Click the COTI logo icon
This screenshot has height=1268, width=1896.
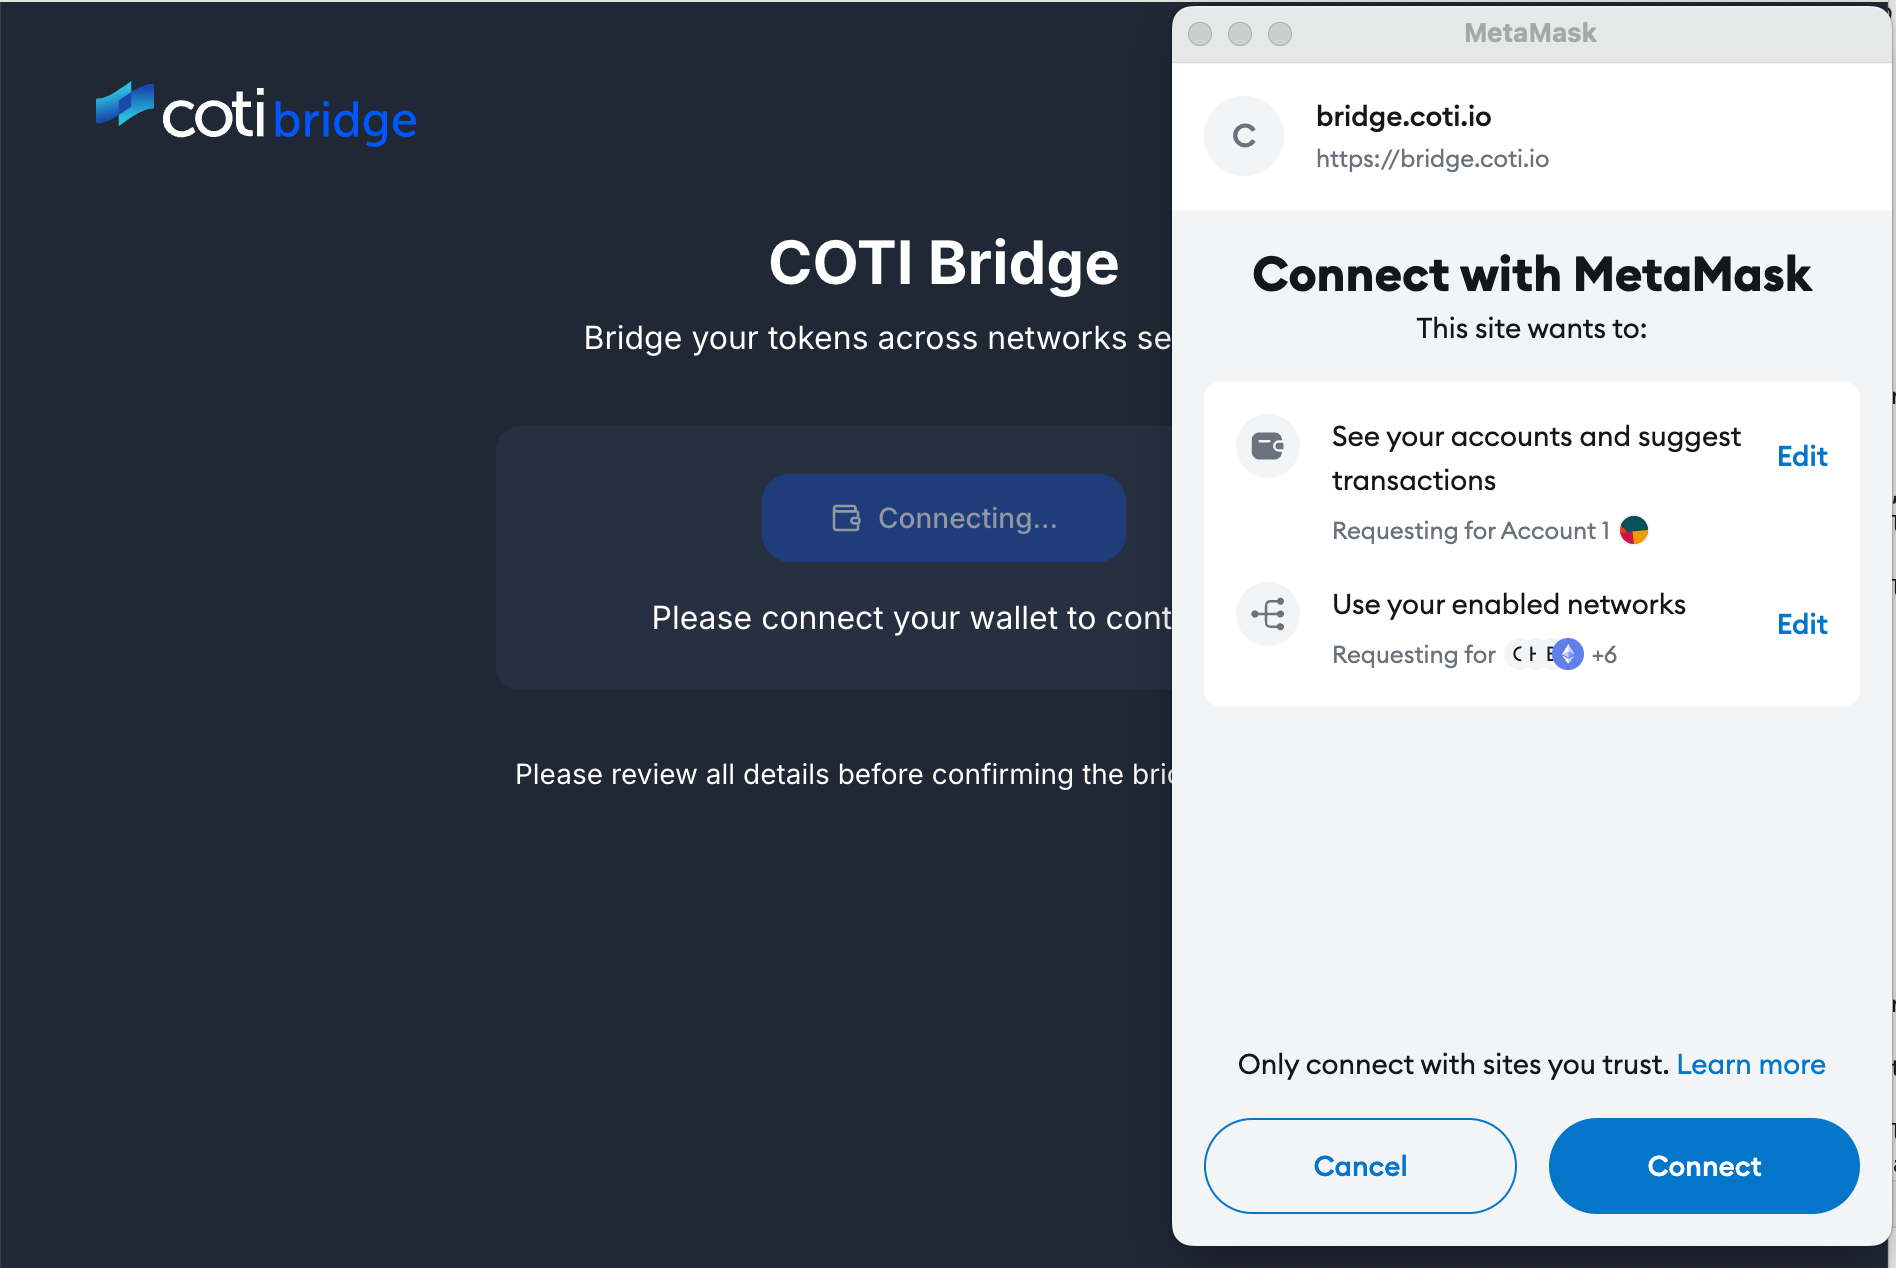124,104
